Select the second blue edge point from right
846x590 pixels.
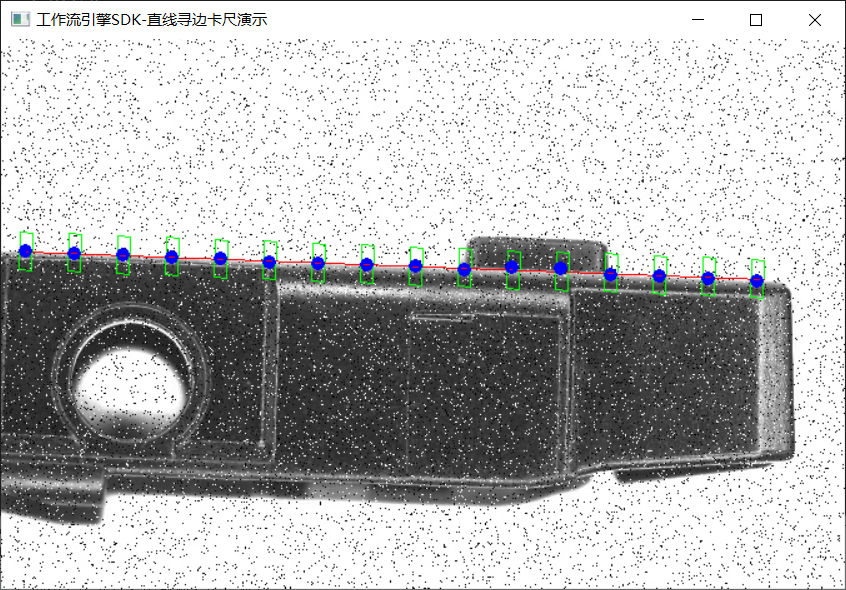(708, 278)
